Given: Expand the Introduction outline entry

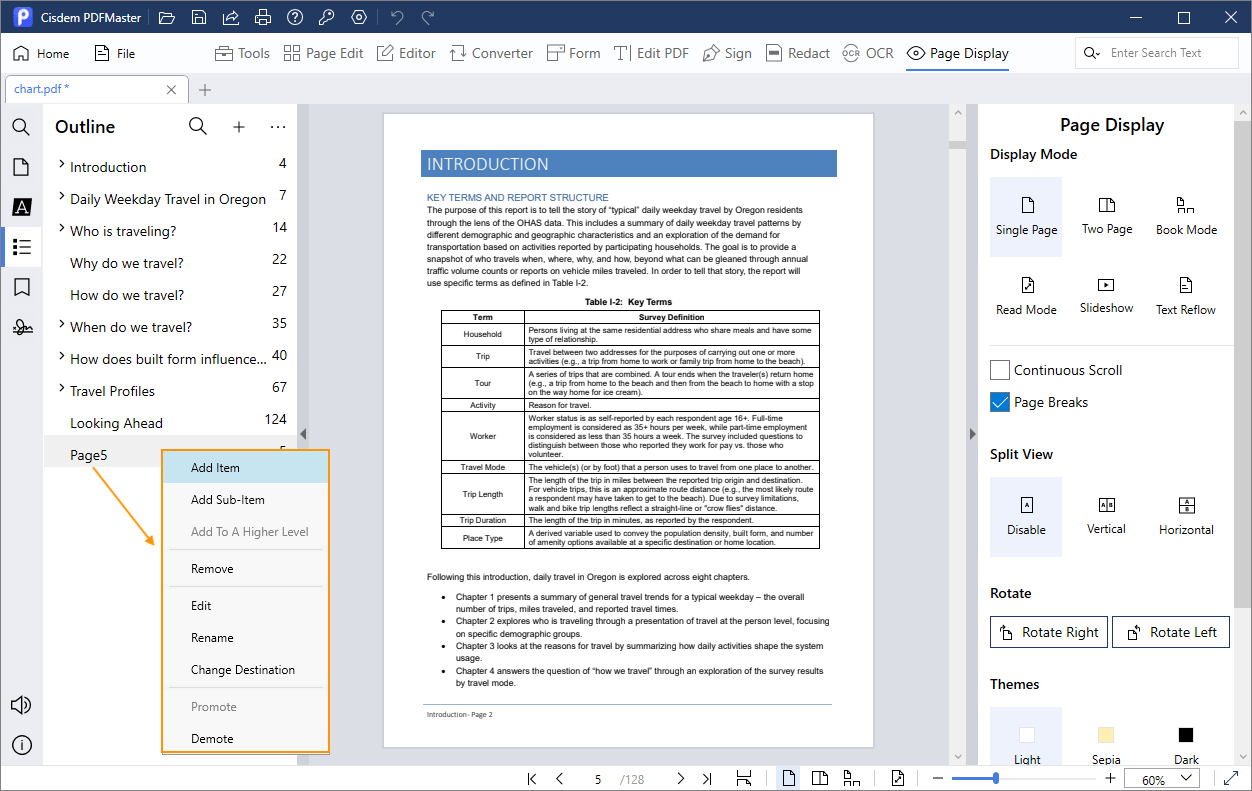Looking at the screenshot, I should point(61,166).
